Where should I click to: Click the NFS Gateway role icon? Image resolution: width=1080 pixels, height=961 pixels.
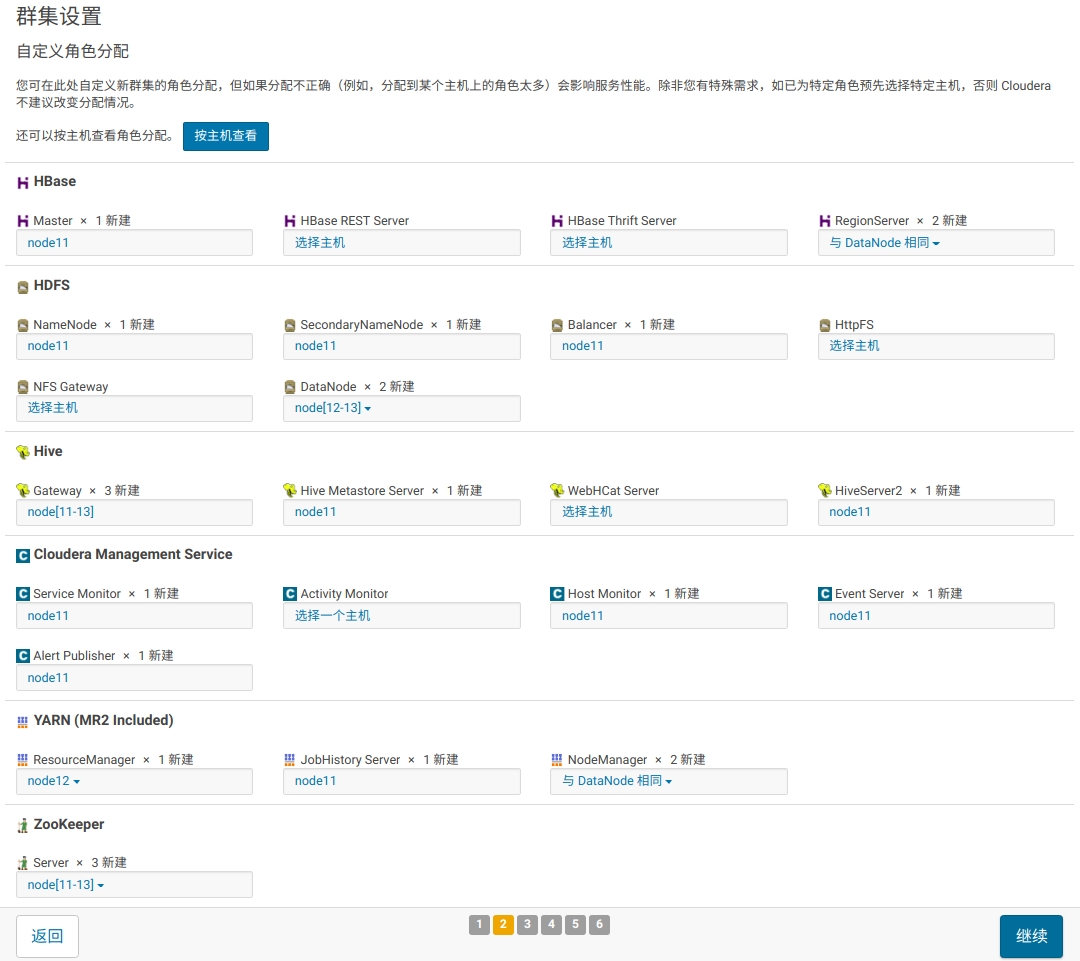[23, 387]
